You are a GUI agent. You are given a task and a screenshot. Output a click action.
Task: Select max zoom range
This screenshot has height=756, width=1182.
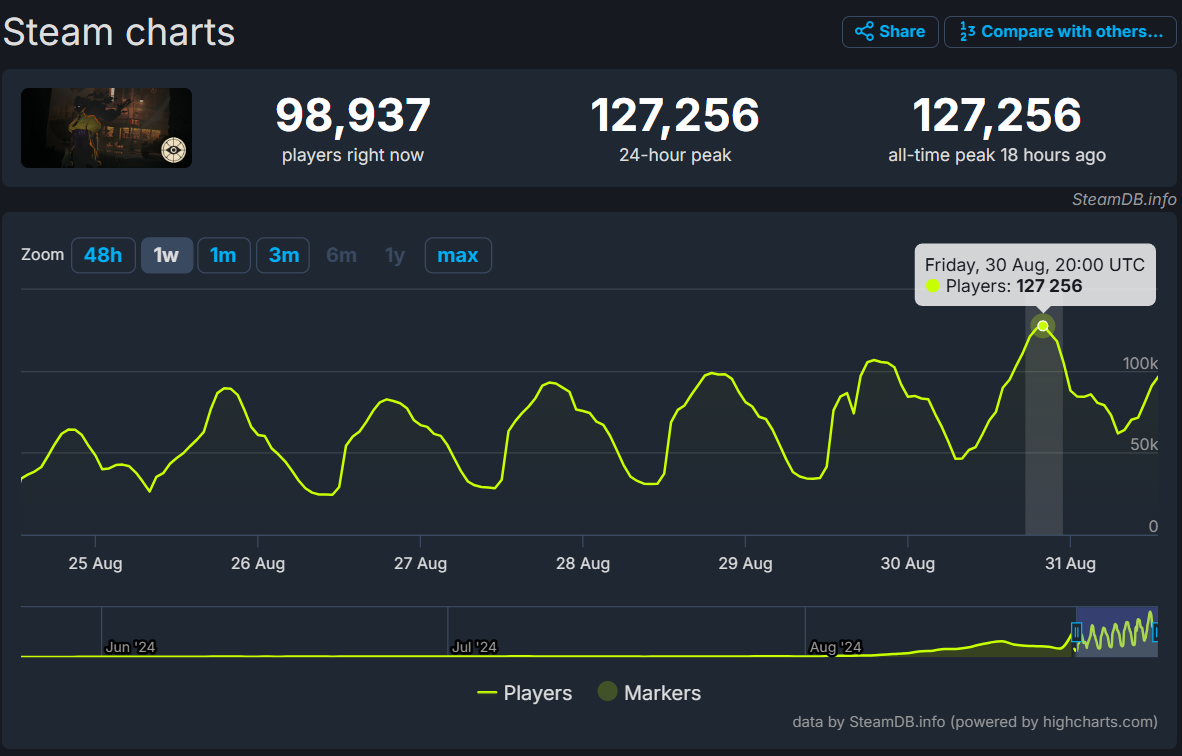458,255
